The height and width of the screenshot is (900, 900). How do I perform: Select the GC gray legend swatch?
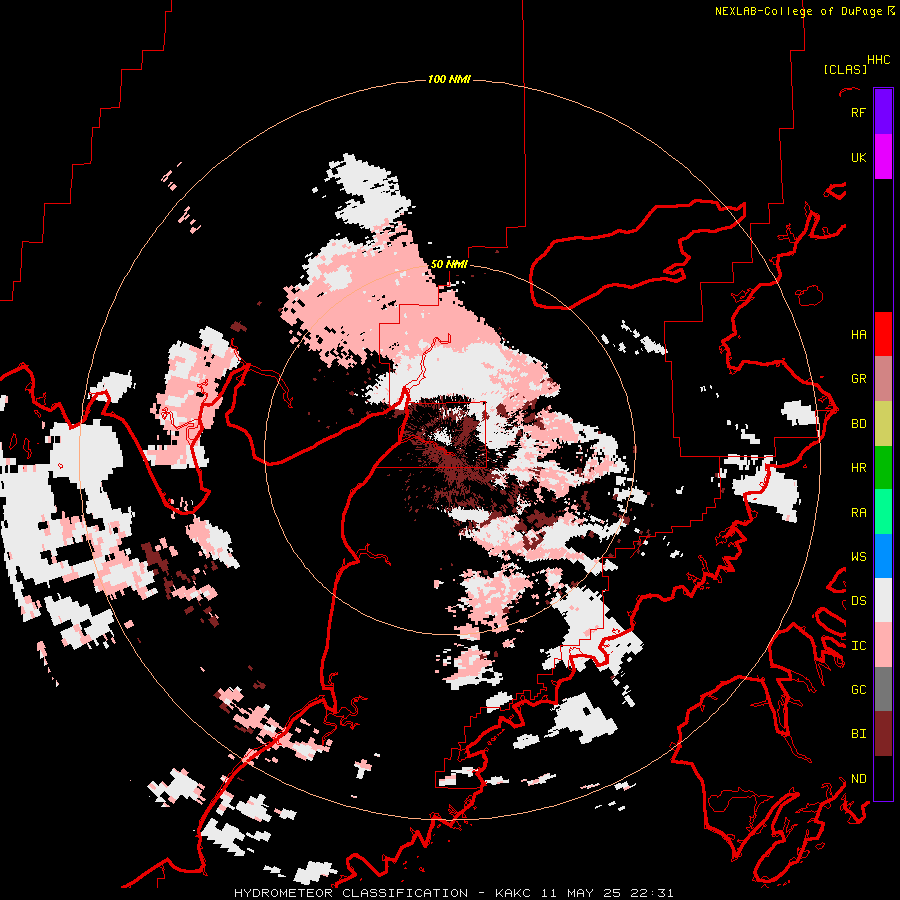[883, 689]
